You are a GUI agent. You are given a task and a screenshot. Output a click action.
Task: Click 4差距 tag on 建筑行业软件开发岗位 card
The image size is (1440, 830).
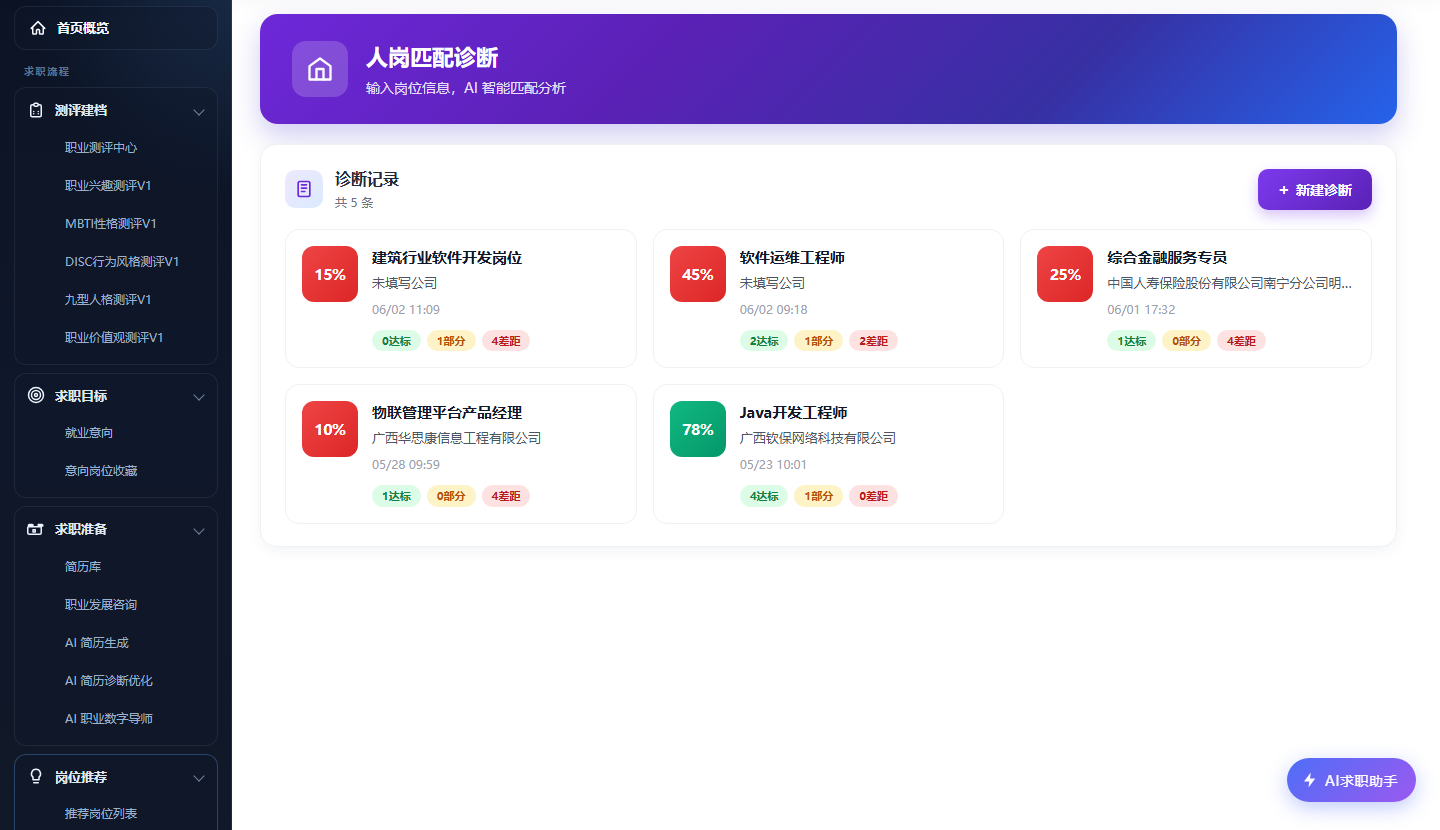click(506, 341)
